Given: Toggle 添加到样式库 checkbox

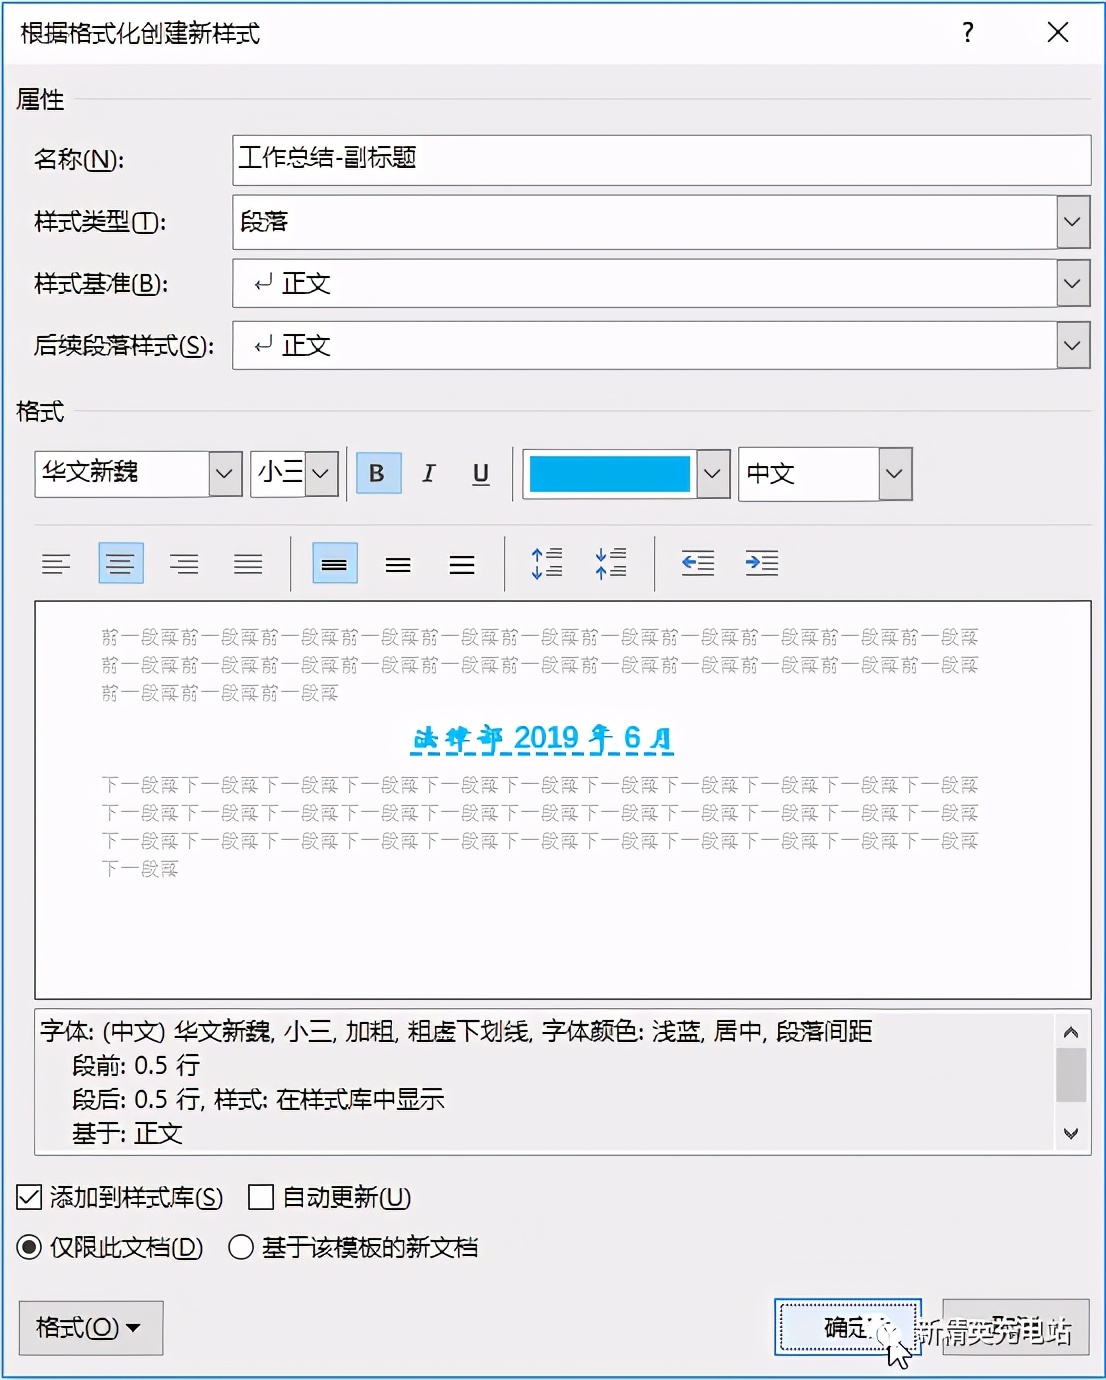Looking at the screenshot, I should point(29,1197).
